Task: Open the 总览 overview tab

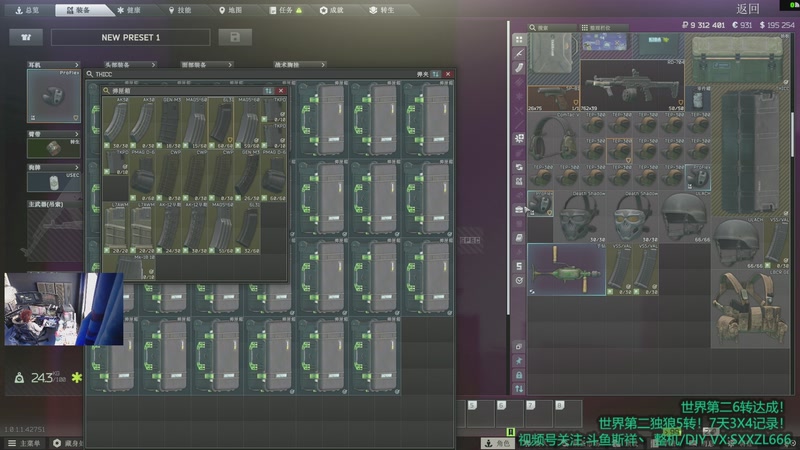Action: point(27,10)
